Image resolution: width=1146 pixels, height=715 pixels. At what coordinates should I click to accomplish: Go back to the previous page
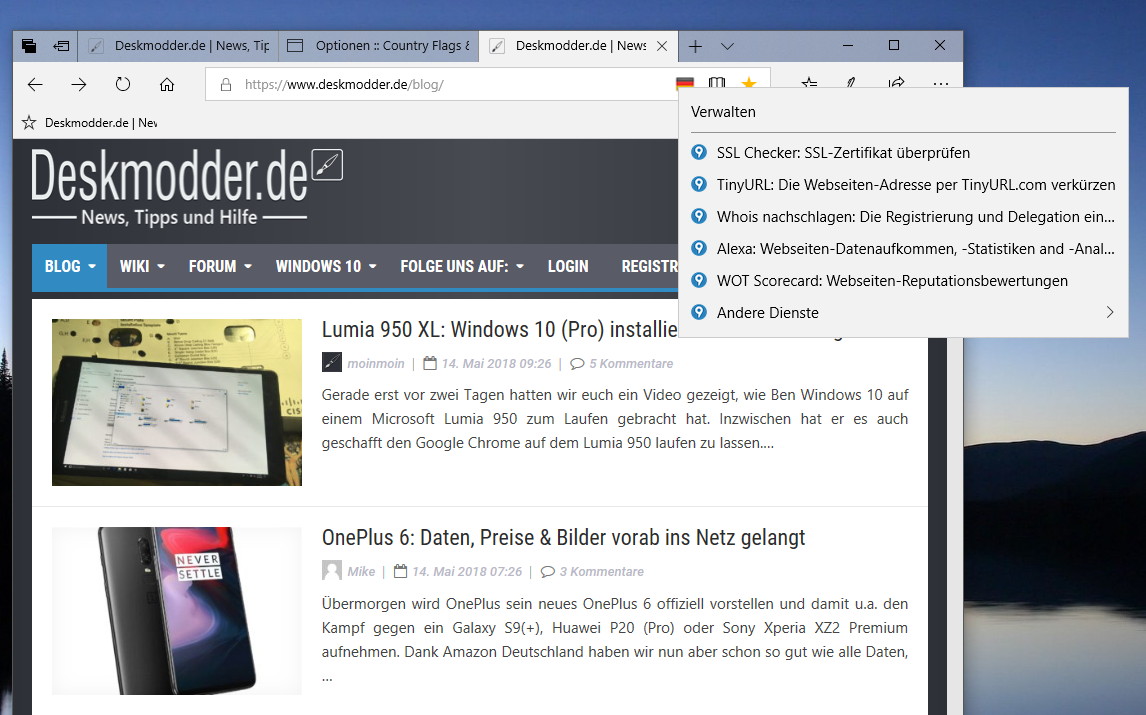coord(35,85)
